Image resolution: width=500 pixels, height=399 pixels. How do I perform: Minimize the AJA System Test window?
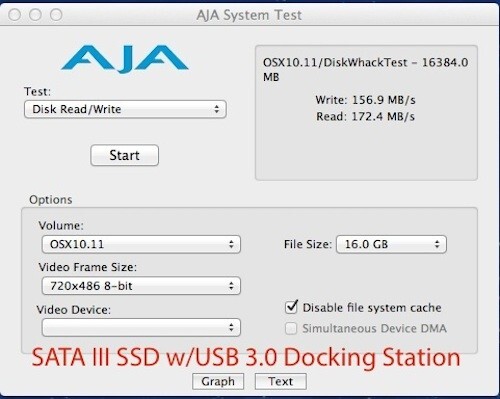[35, 15]
